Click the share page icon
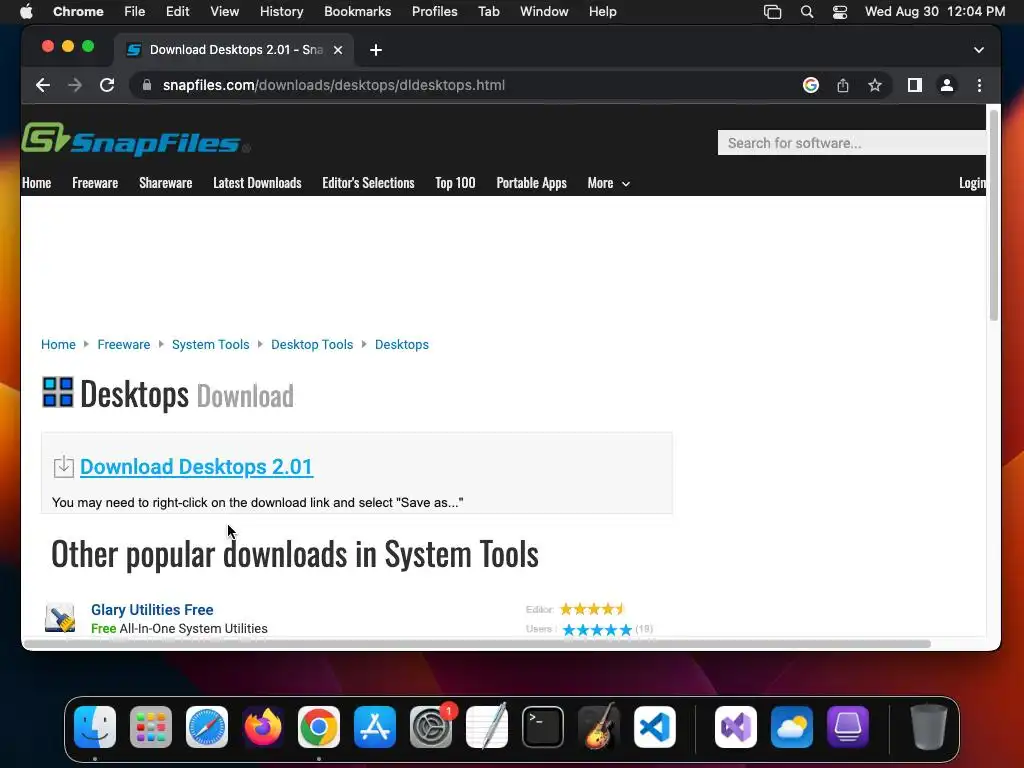 843,85
